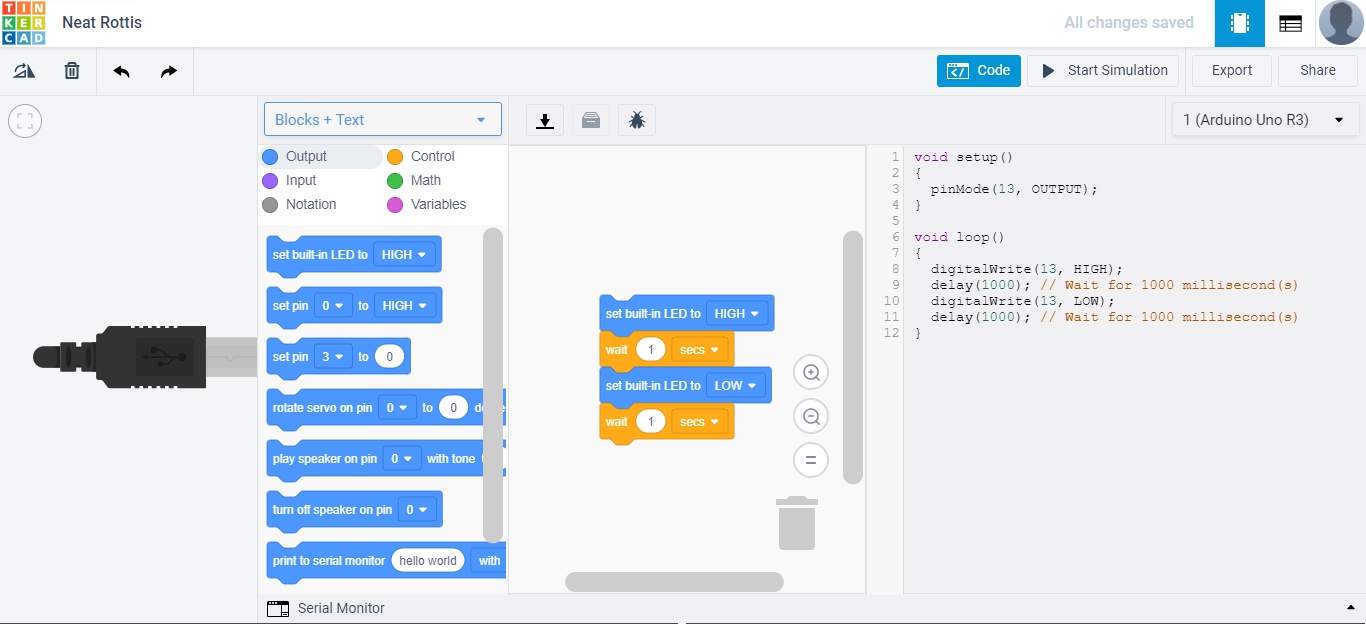Click the Serial Monitor window icon
The image size is (1366, 624).
coord(278,608)
